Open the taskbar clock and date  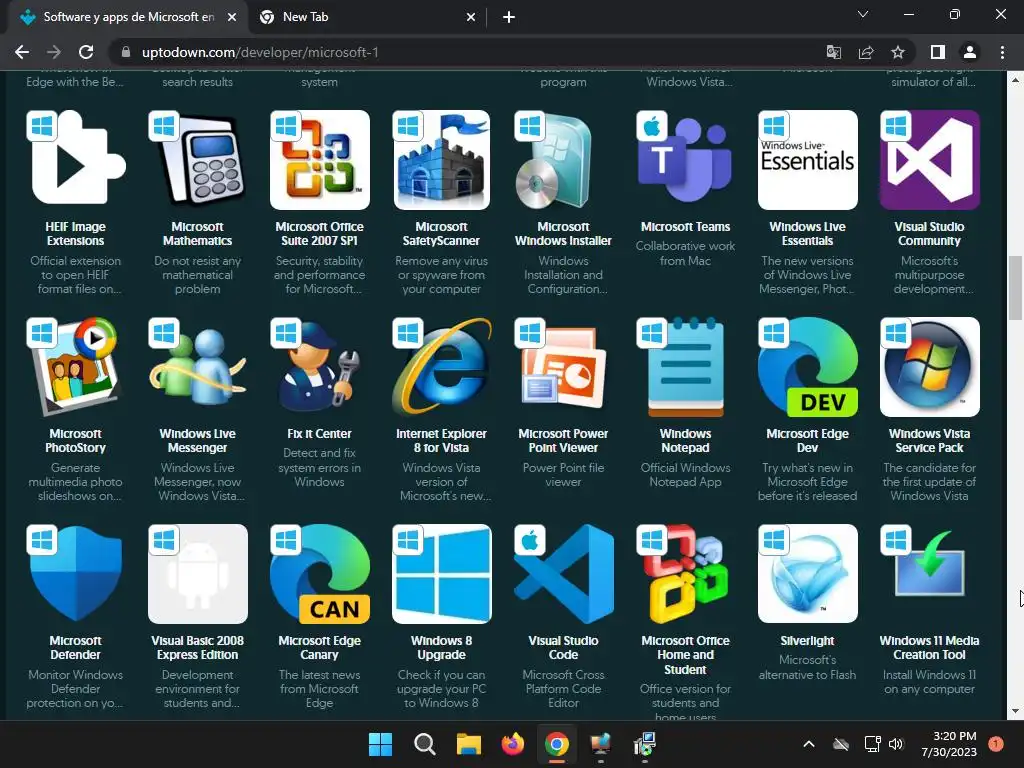949,744
